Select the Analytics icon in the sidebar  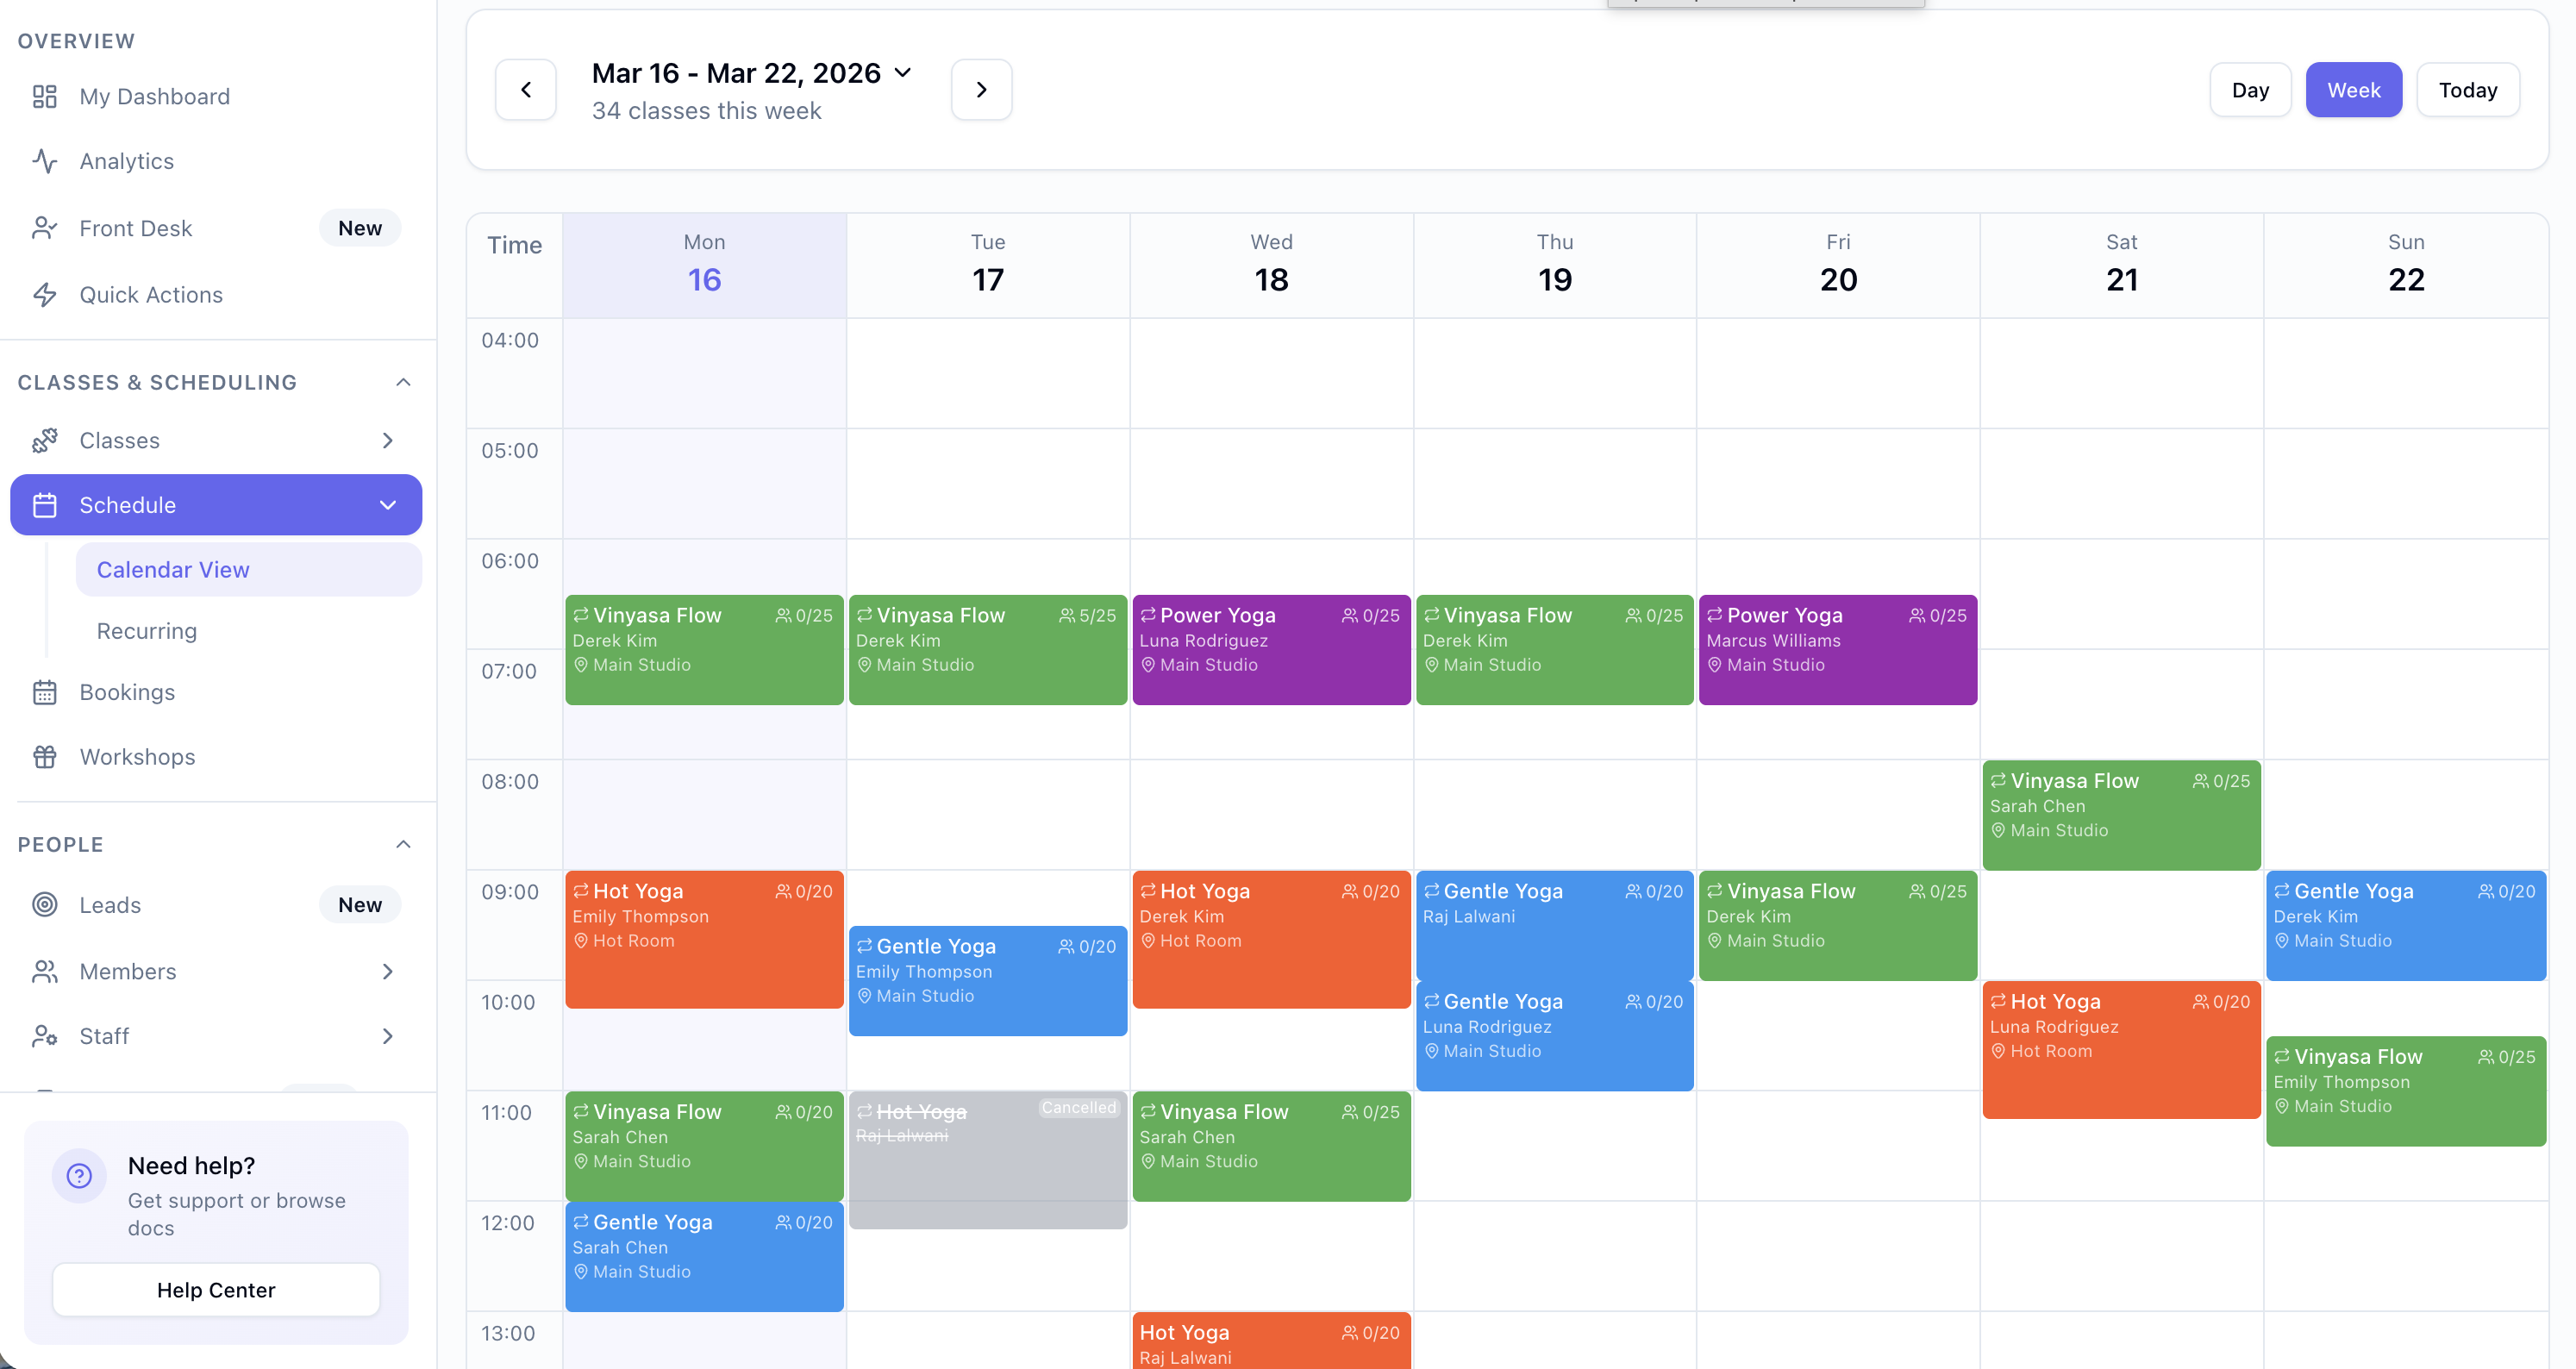[x=46, y=160]
